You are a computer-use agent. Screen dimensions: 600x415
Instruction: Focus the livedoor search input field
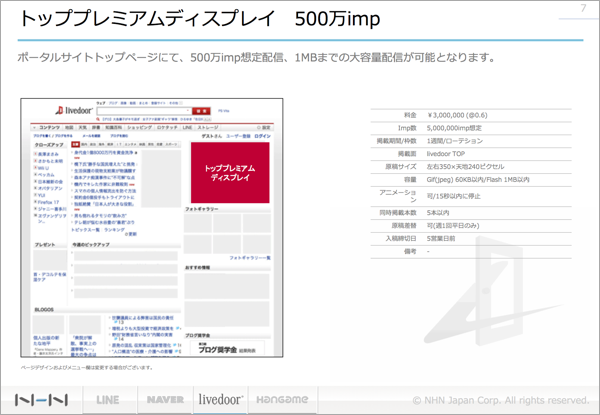(x=144, y=111)
